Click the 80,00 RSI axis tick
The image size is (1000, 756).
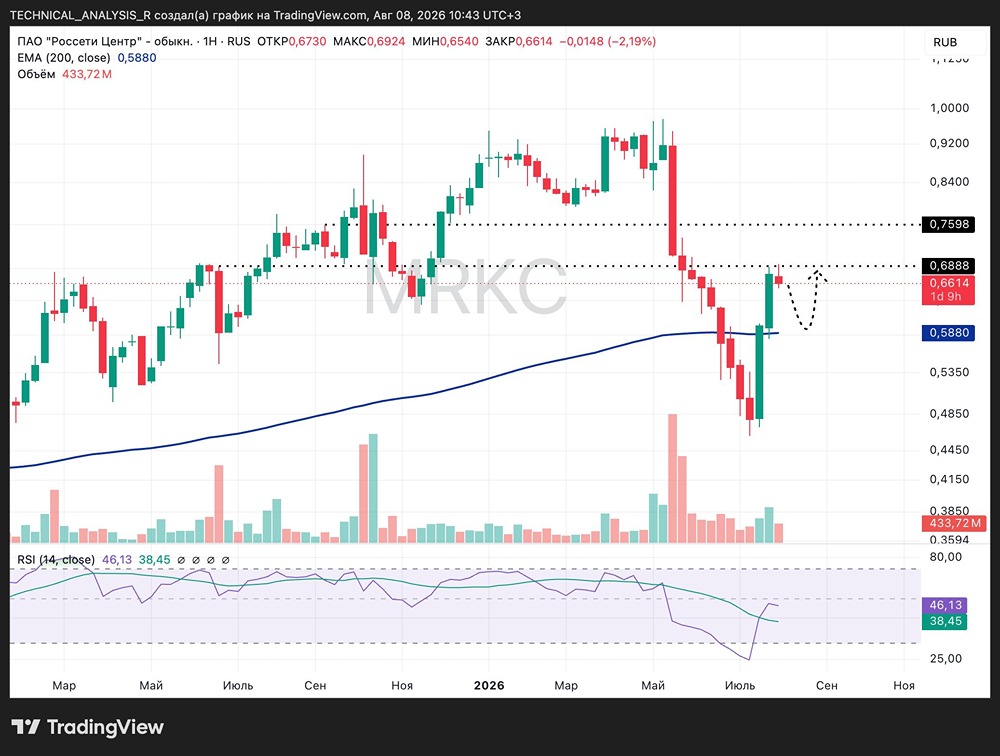tap(946, 557)
